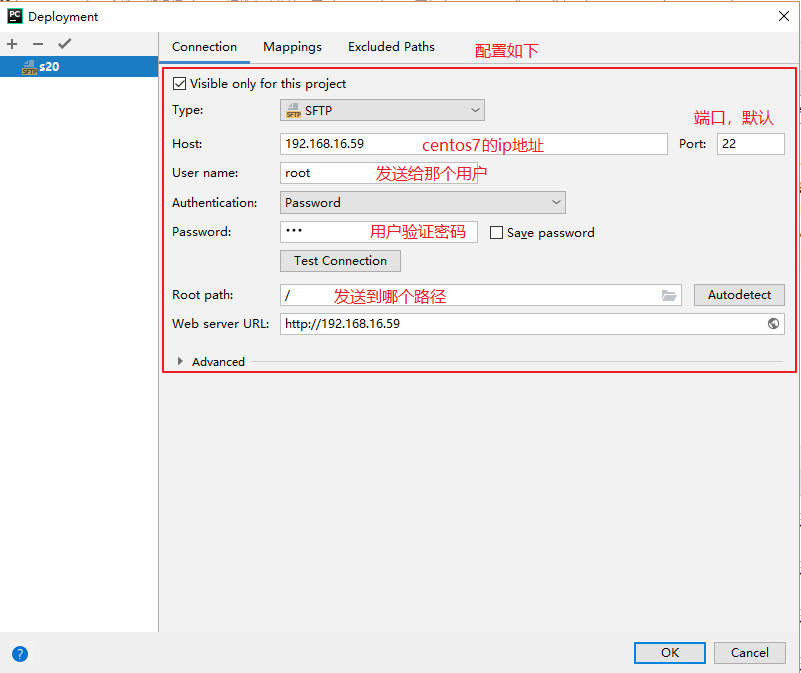Select the s20 SFTP server entry
This screenshot has width=801, height=673.
(79, 66)
